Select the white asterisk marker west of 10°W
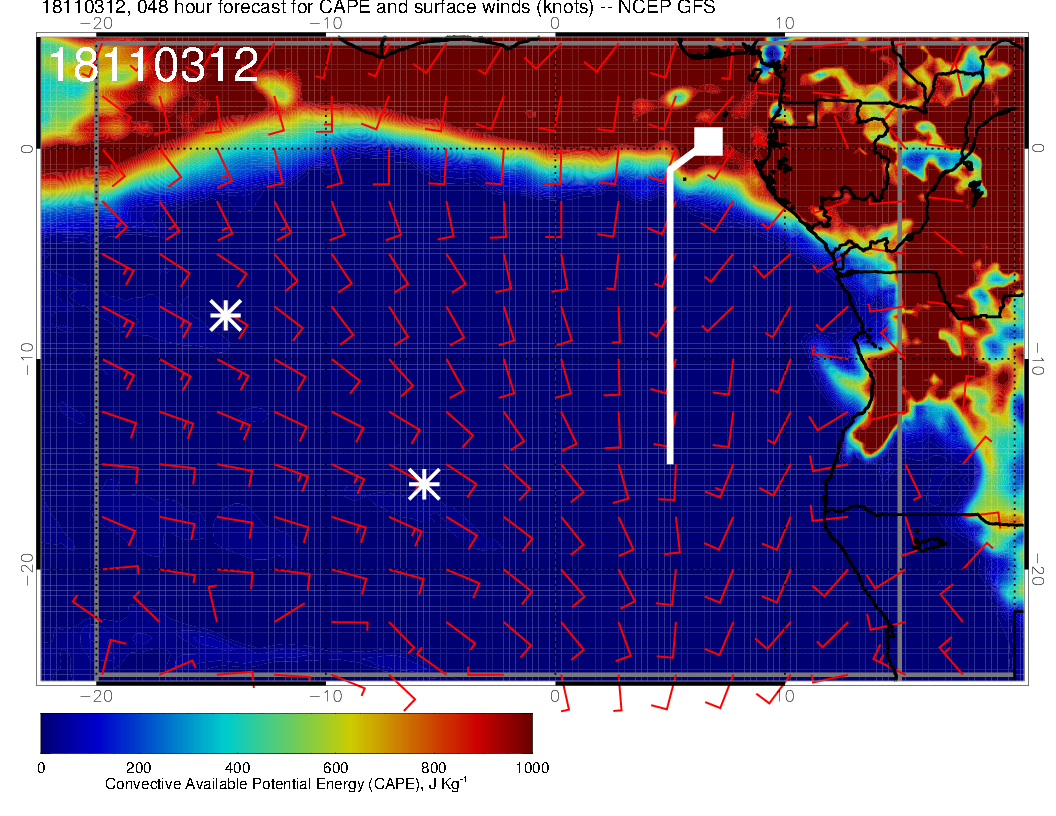The height and width of the screenshot is (816, 1056). coord(225,315)
